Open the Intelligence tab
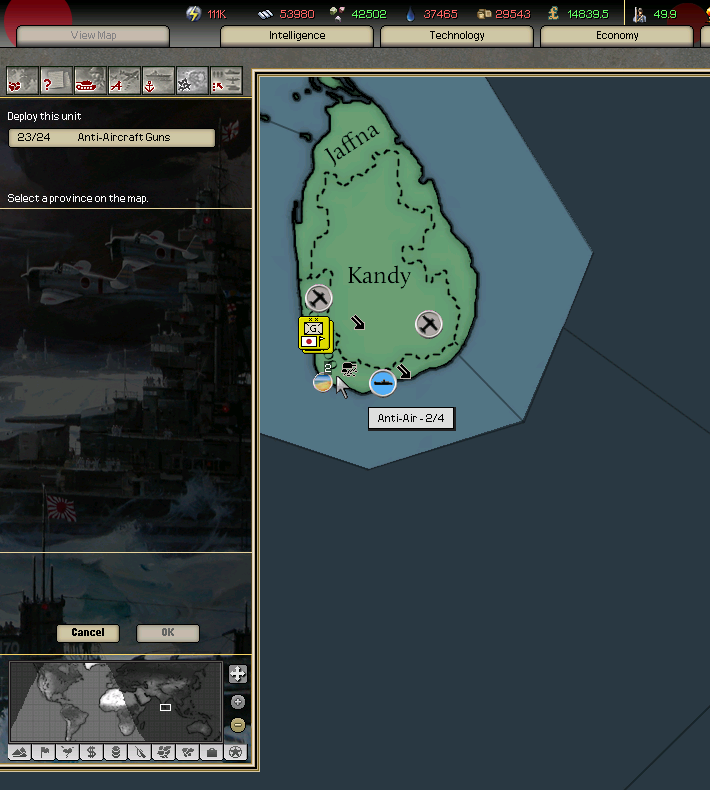 point(297,36)
